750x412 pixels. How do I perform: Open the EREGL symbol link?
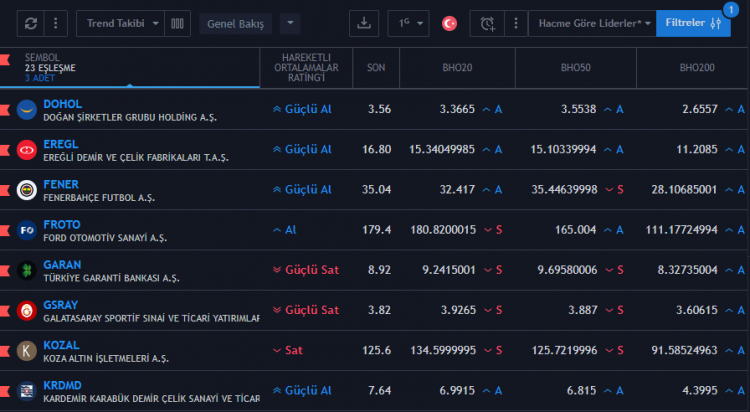(x=61, y=144)
